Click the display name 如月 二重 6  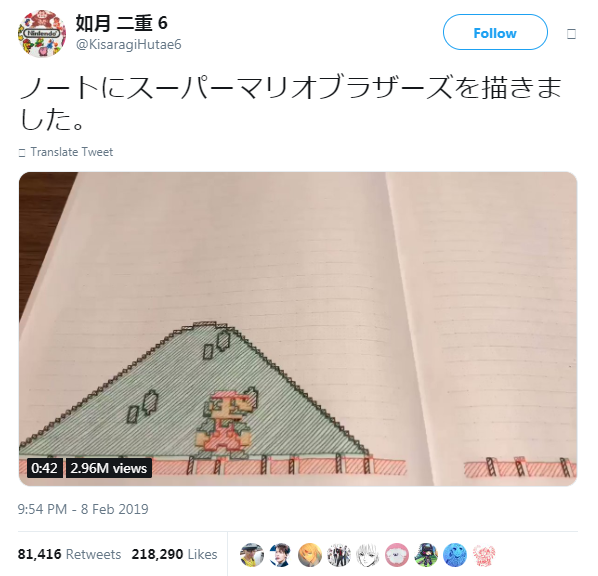(x=121, y=23)
